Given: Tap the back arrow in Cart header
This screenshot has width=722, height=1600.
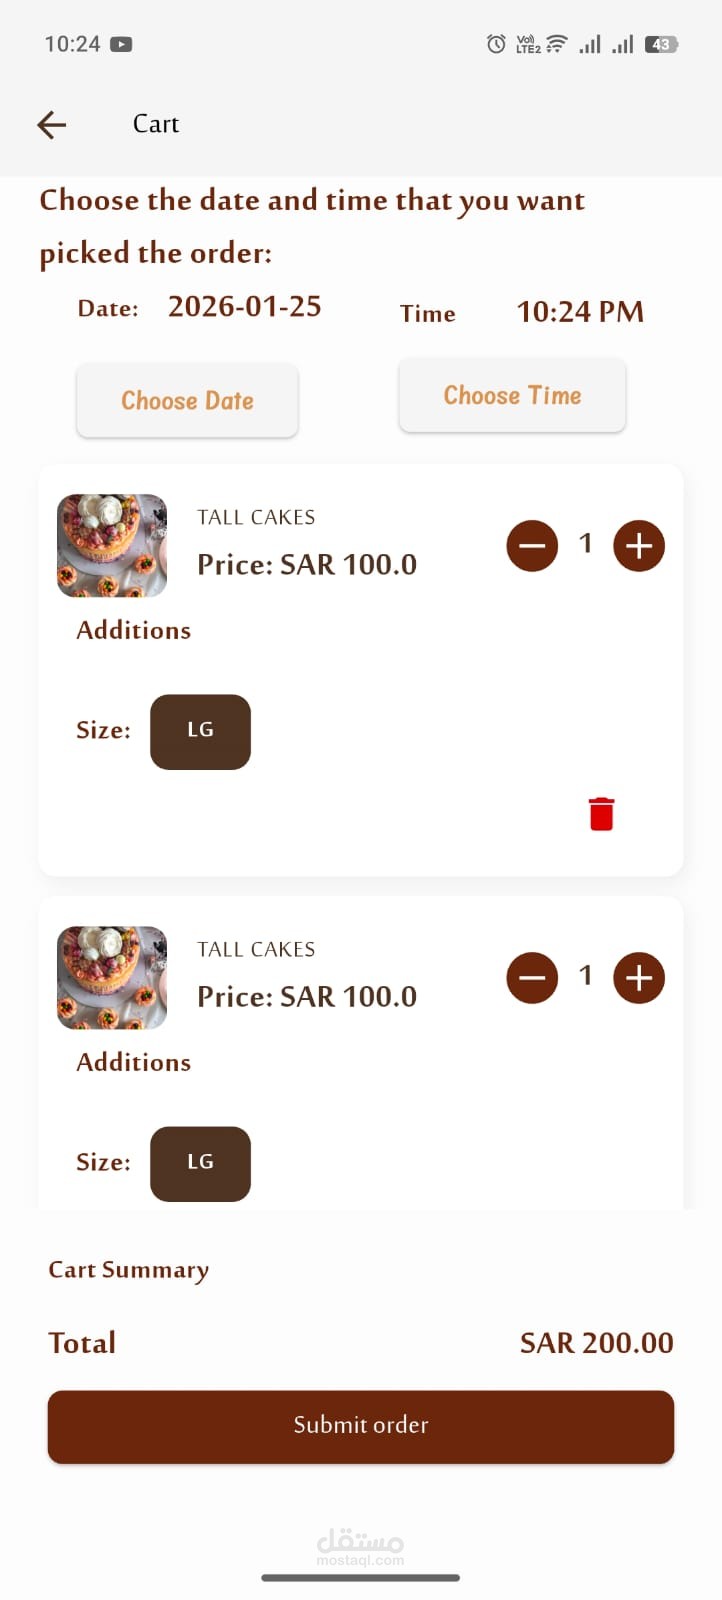Looking at the screenshot, I should click(x=52, y=124).
